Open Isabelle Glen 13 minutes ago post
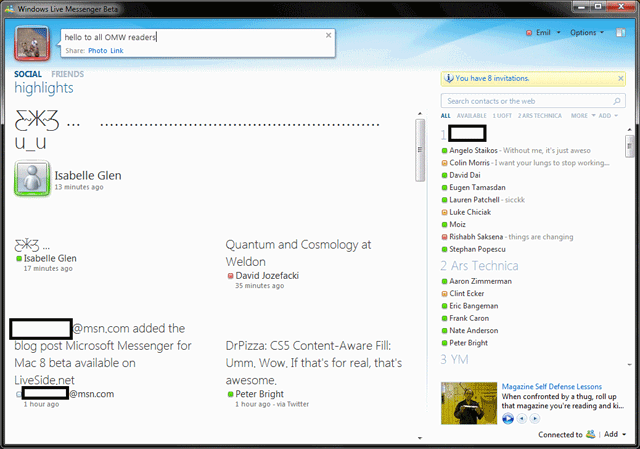Screen dimensions: 640x449 click(88, 176)
